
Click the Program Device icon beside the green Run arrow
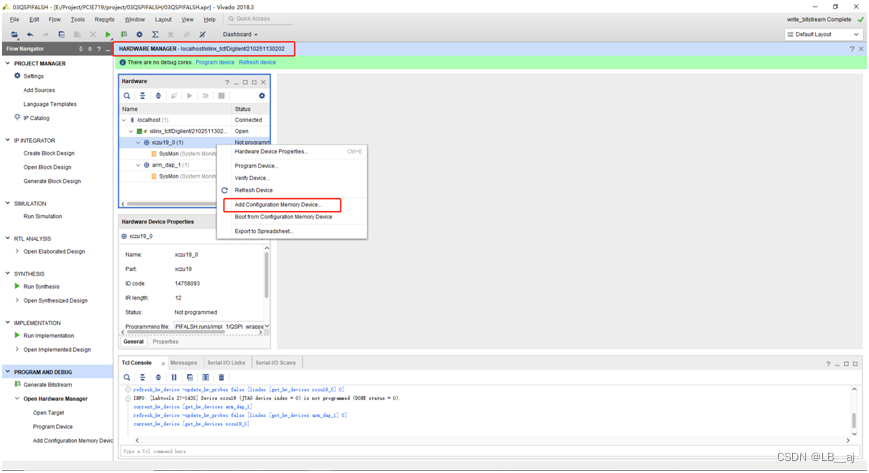(124, 34)
